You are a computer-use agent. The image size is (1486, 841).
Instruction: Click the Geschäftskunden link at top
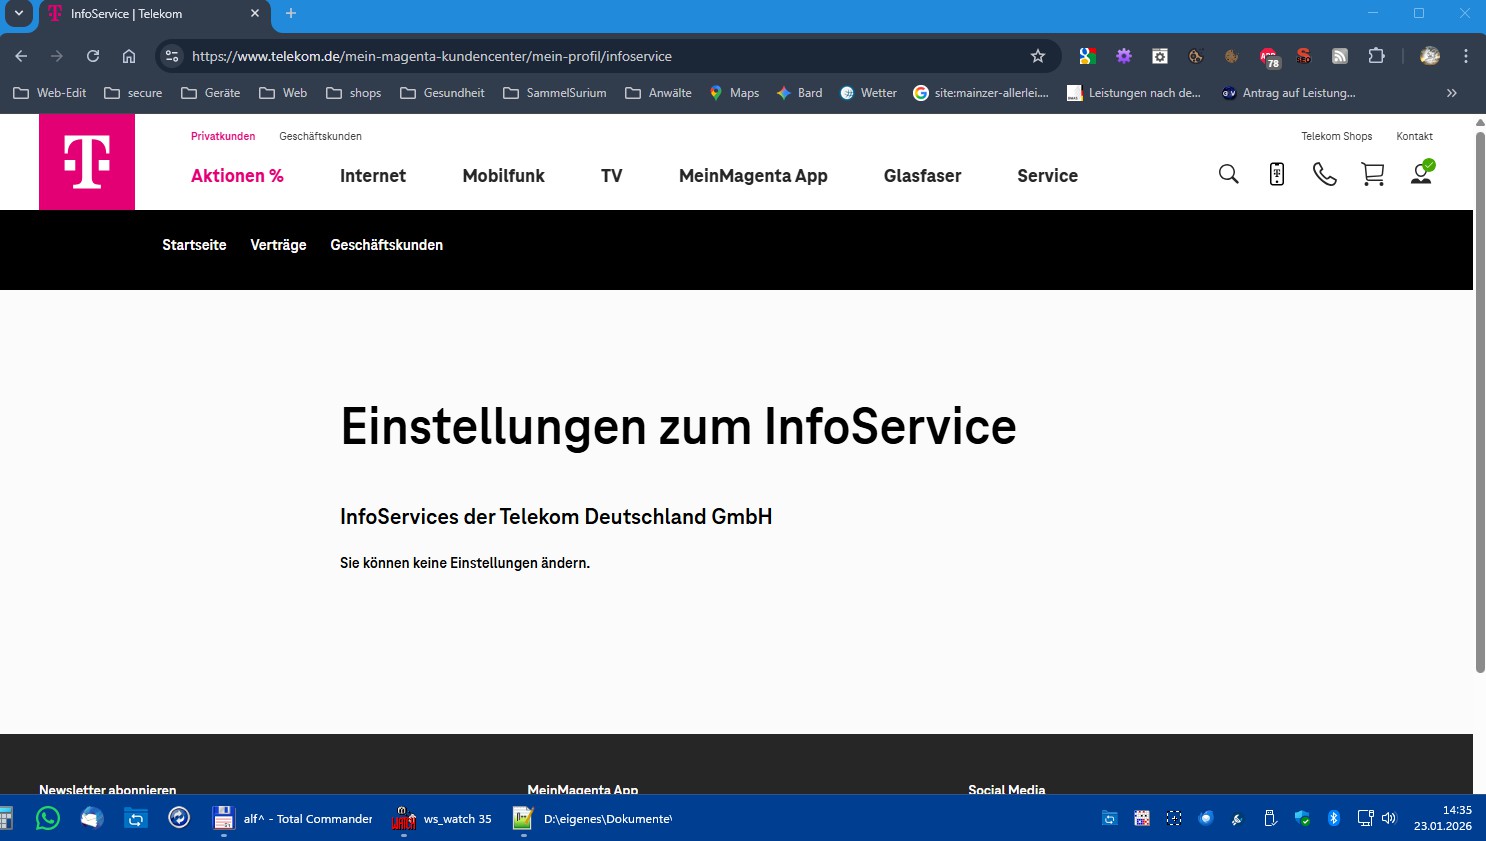pos(320,136)
